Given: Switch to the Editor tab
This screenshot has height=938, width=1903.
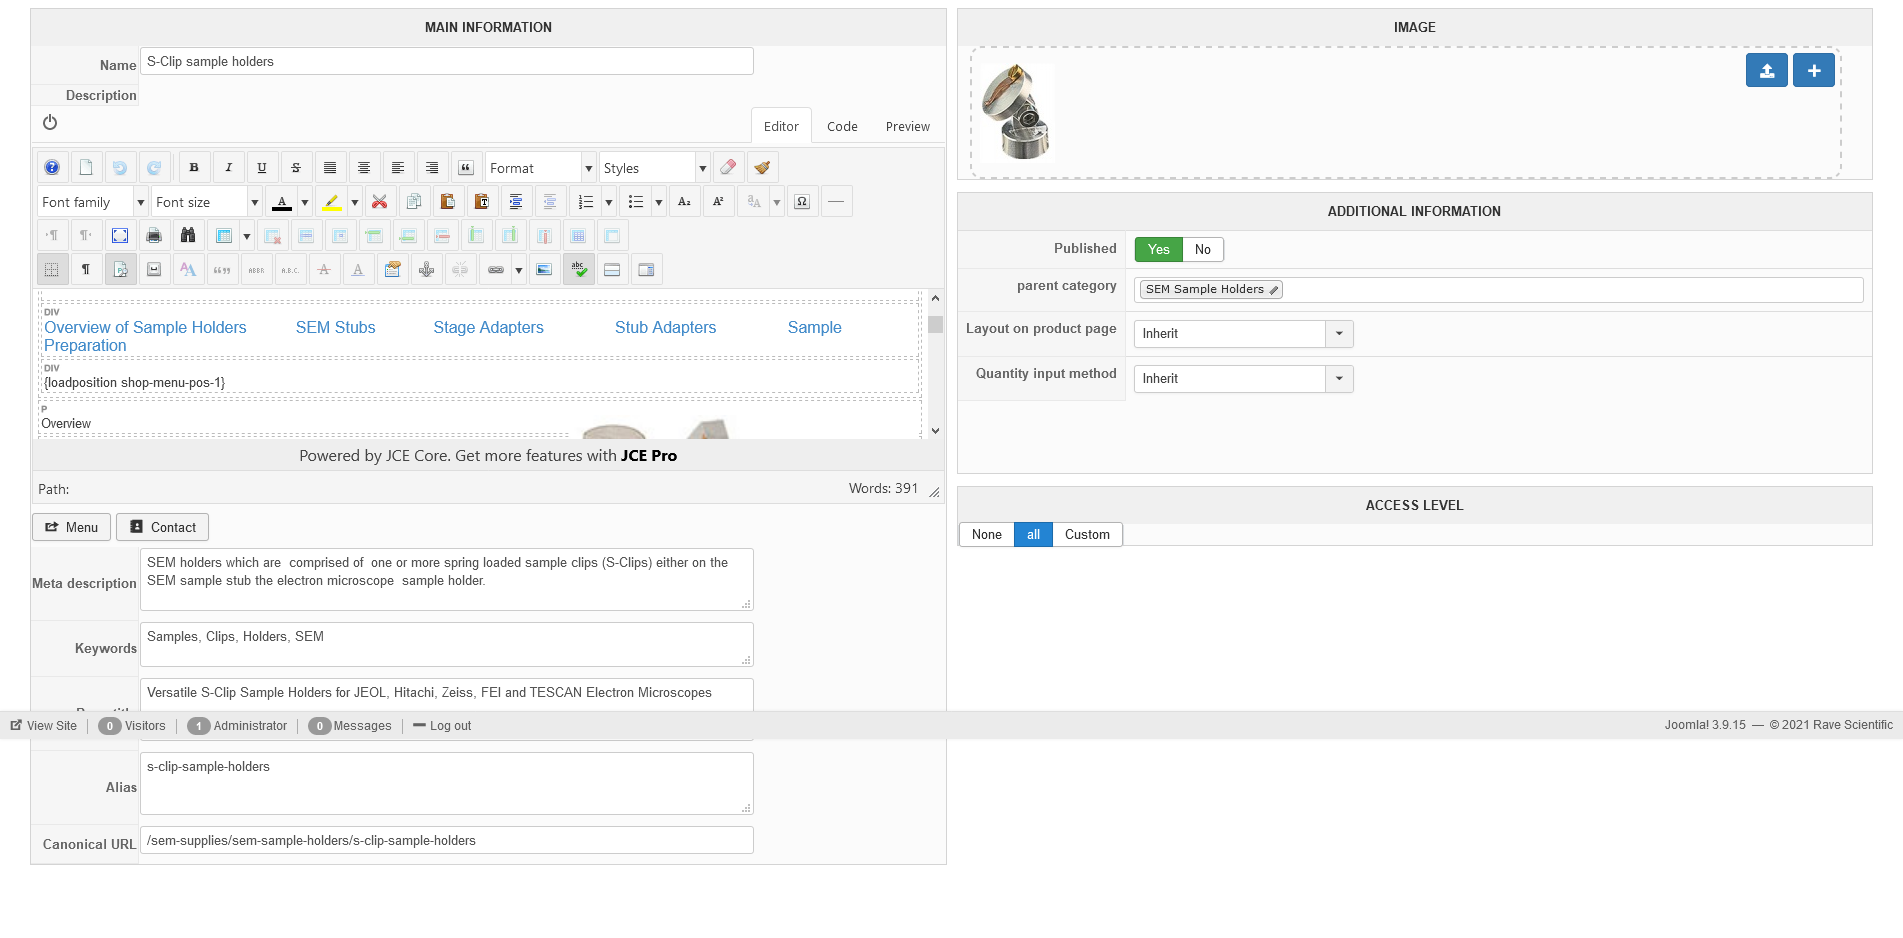Looking at the screenshot, I should (x=781, y=126).
